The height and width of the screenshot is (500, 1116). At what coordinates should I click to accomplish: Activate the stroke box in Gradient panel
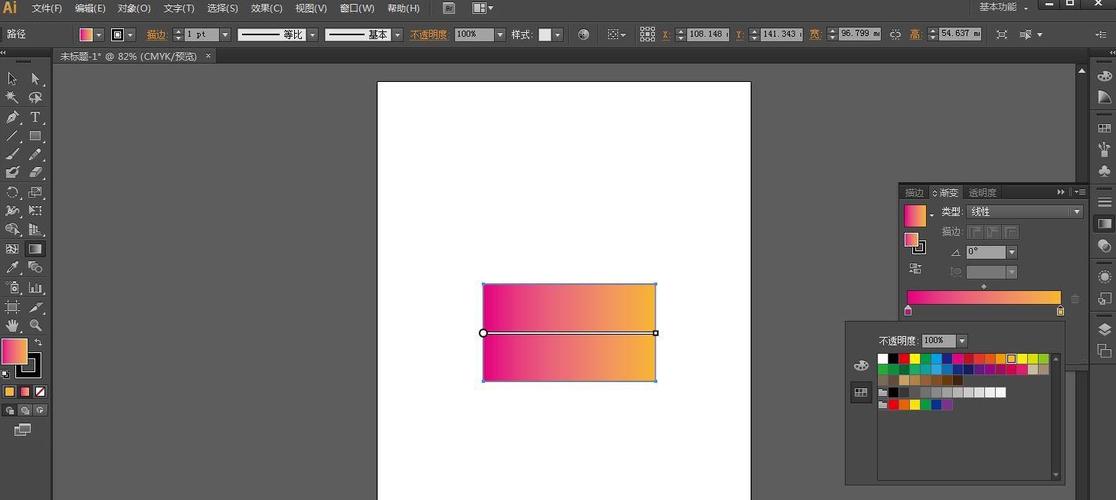(919, 248)
